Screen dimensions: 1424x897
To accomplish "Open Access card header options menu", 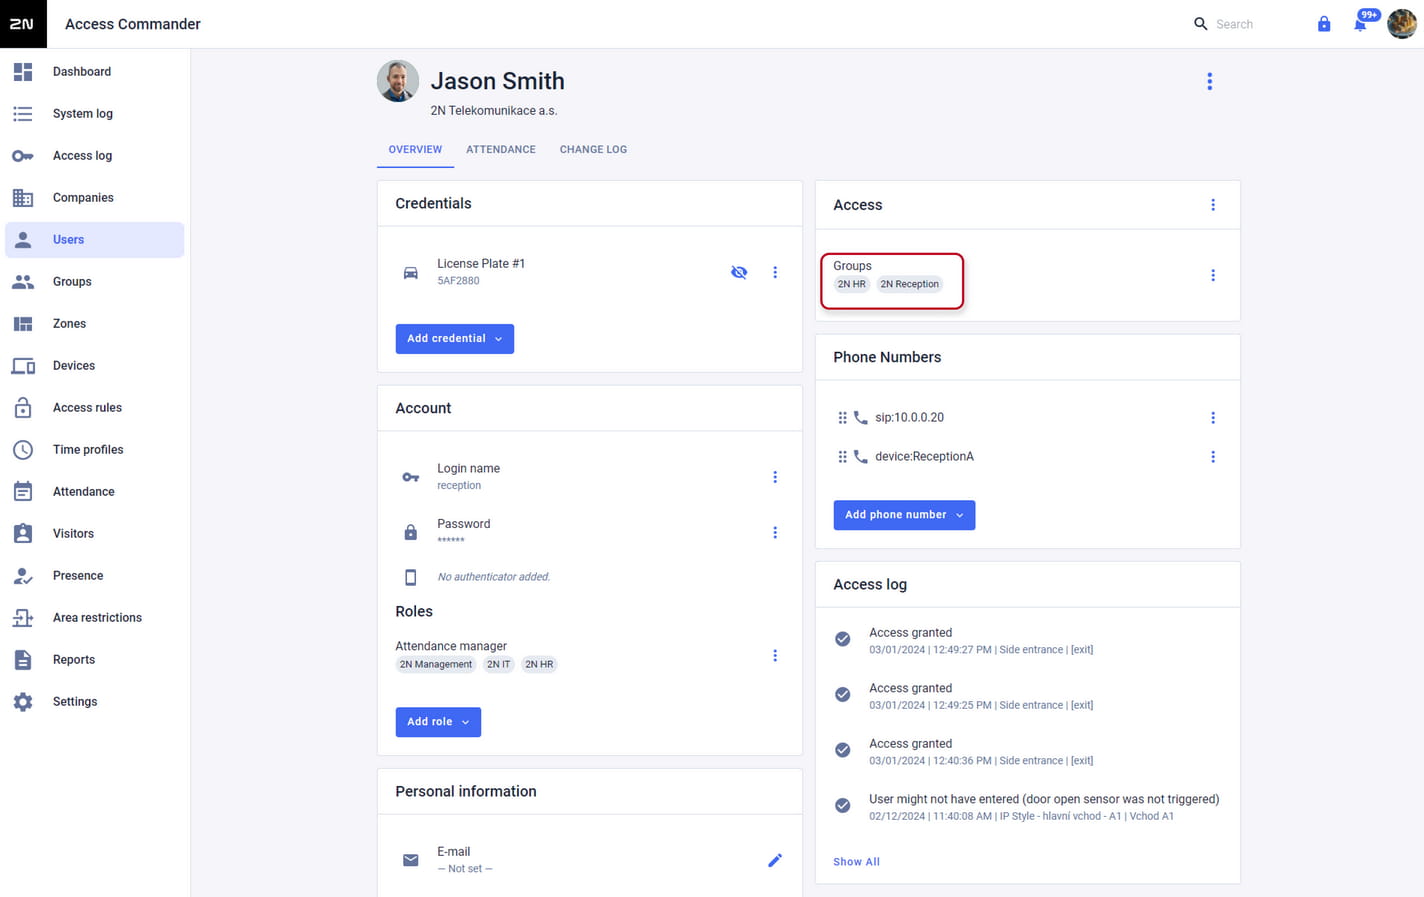I will (x=1213, y=205).
